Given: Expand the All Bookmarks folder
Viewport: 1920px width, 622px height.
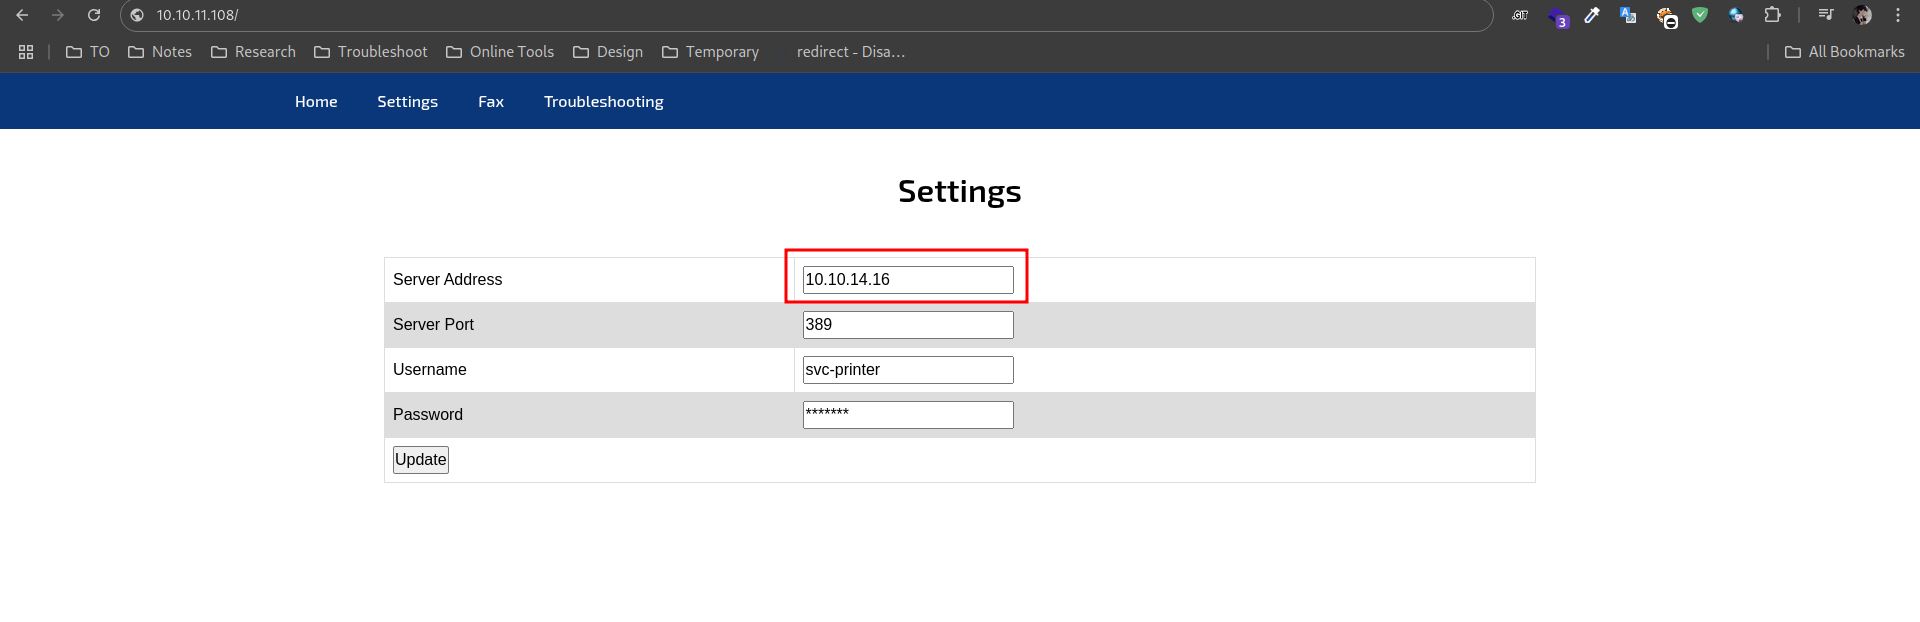Looking at the screenshot, I should (x=1845, y=52).
